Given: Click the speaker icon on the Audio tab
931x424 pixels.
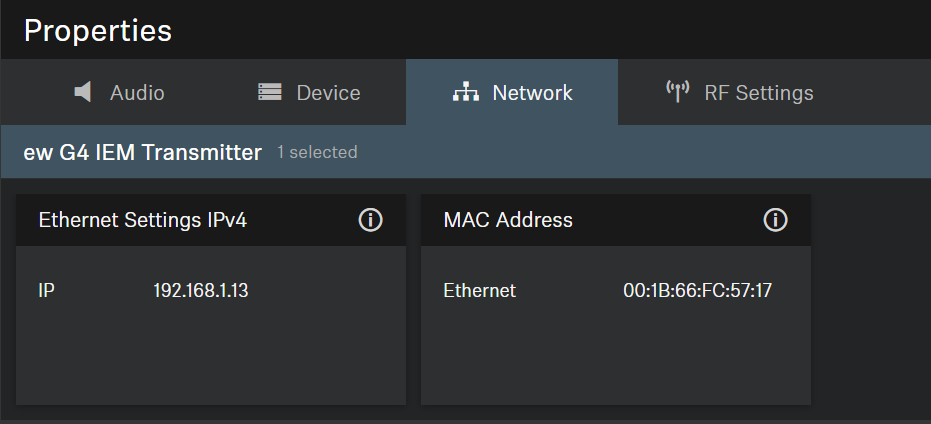Looking at the screenshot, I should click(x=84, y=93).
